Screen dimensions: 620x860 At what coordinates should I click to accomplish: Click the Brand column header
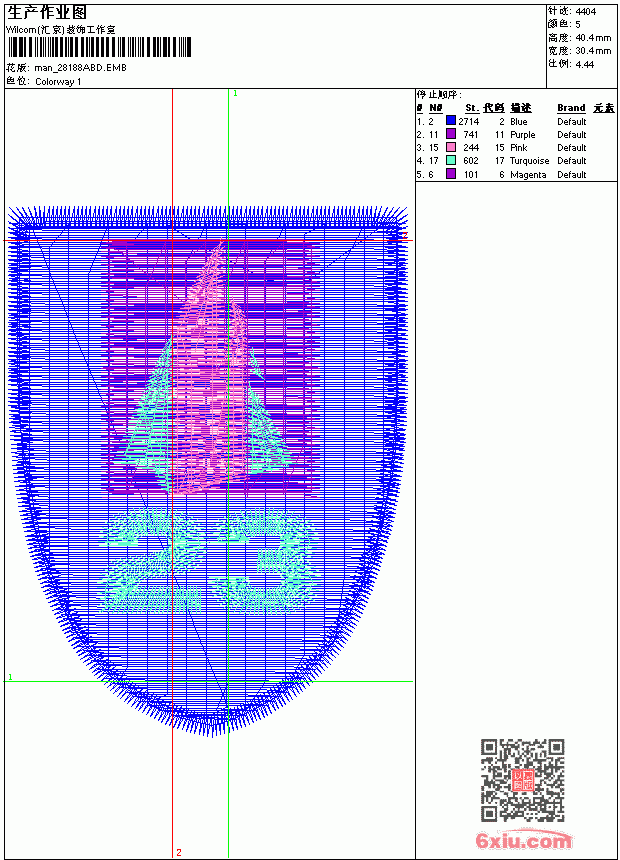tap(571, 108)
